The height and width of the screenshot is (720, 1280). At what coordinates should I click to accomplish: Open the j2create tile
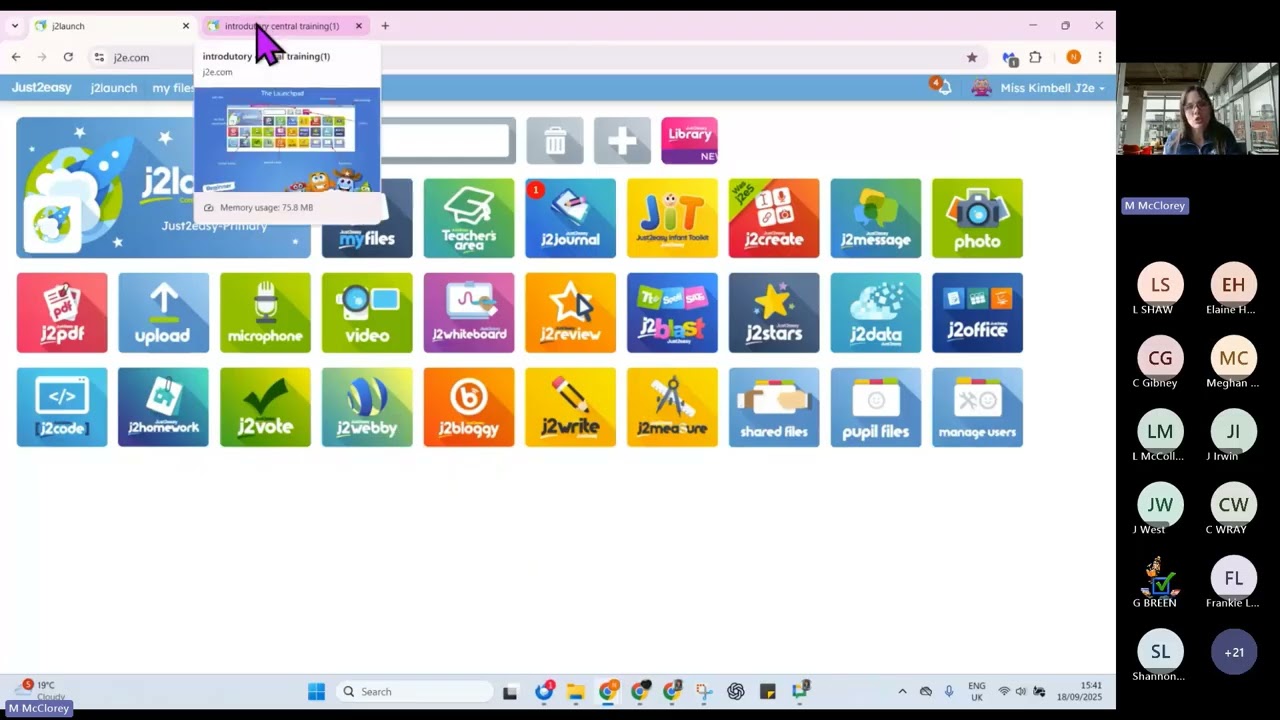coord(774,218)
